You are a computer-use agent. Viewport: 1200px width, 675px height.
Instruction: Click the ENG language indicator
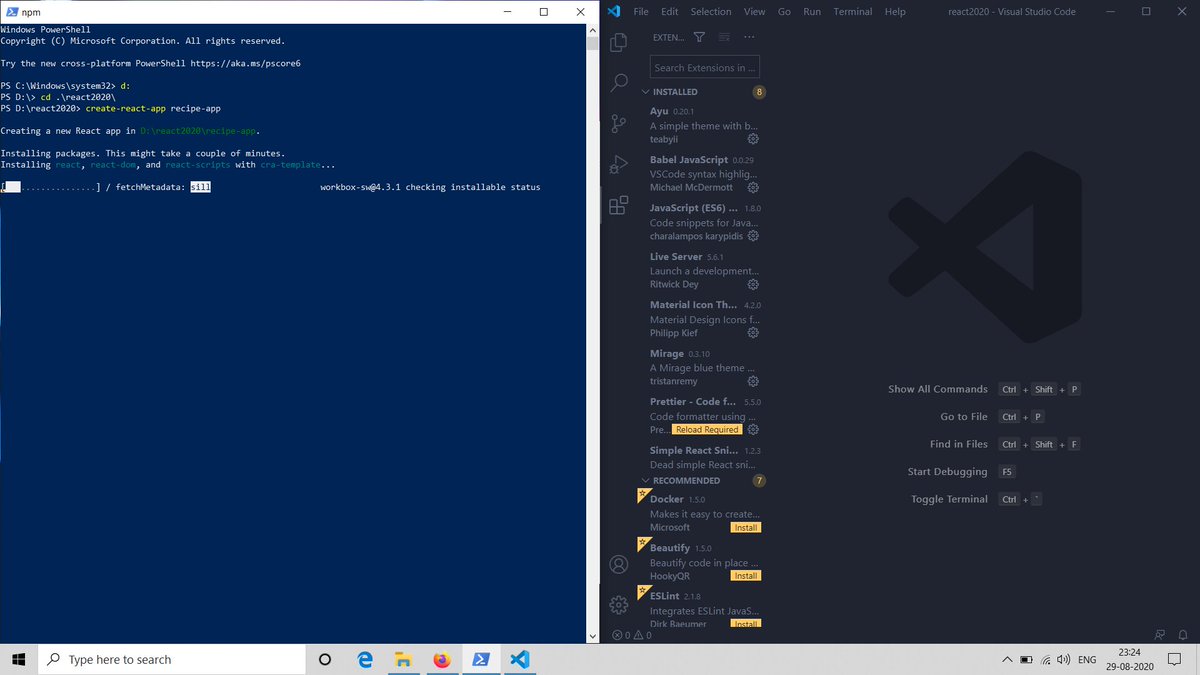click(x=1087, y=660)
